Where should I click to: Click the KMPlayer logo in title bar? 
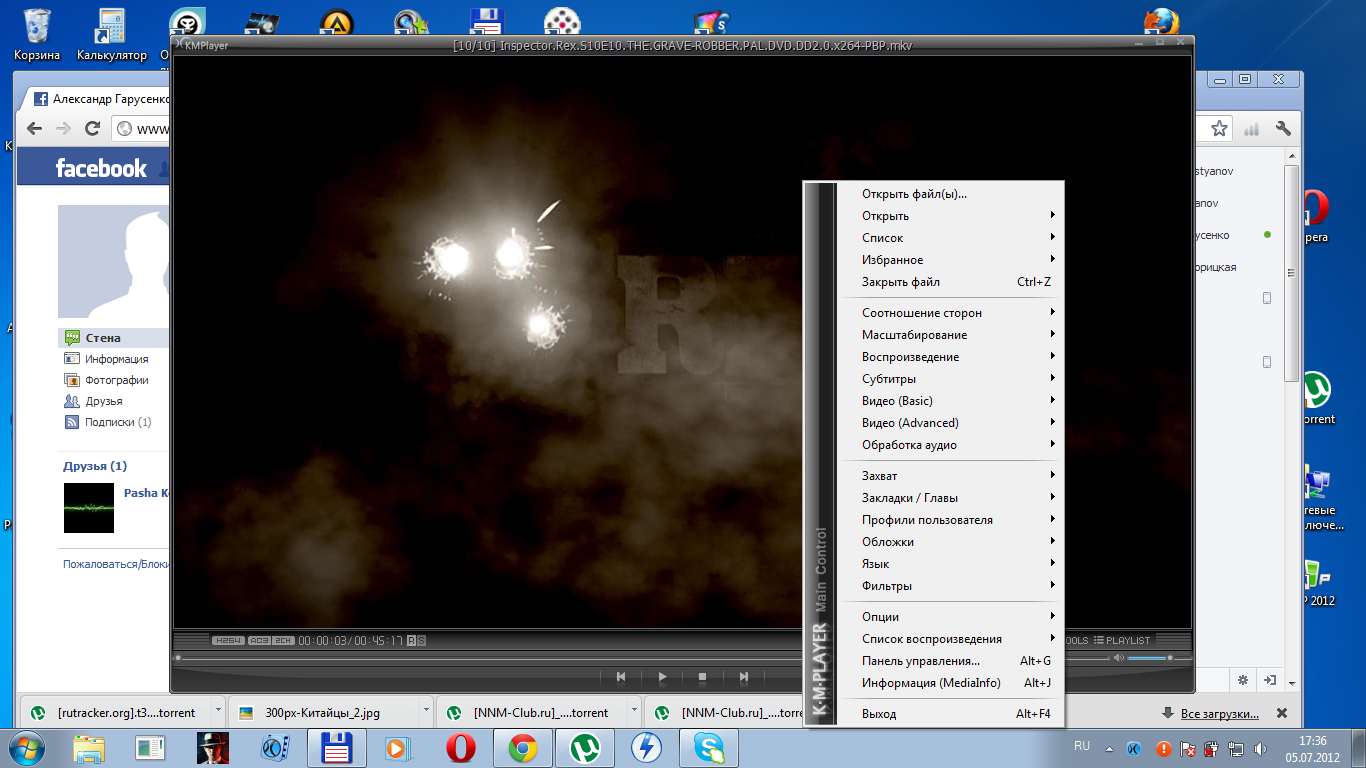point(202,45)
